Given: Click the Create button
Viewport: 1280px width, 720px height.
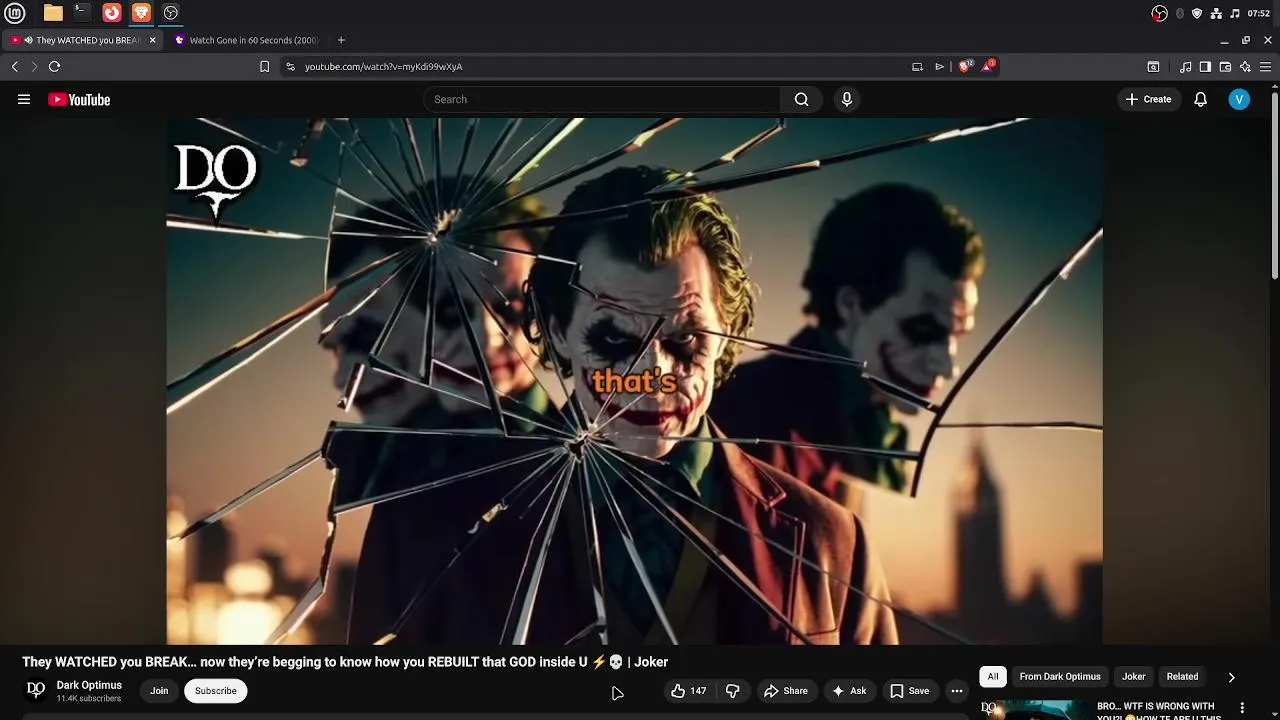Looking at the screenshot, I should click(x=1148, y=99).
